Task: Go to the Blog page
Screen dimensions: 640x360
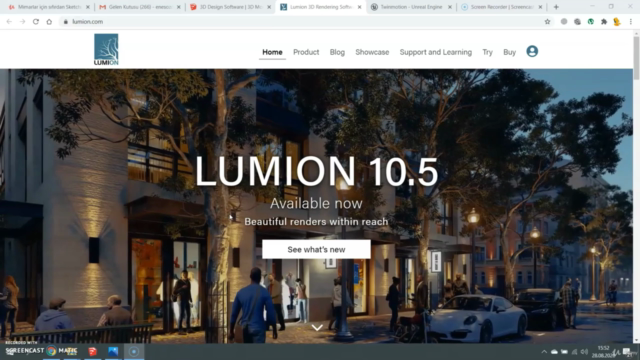Action: 337,52
